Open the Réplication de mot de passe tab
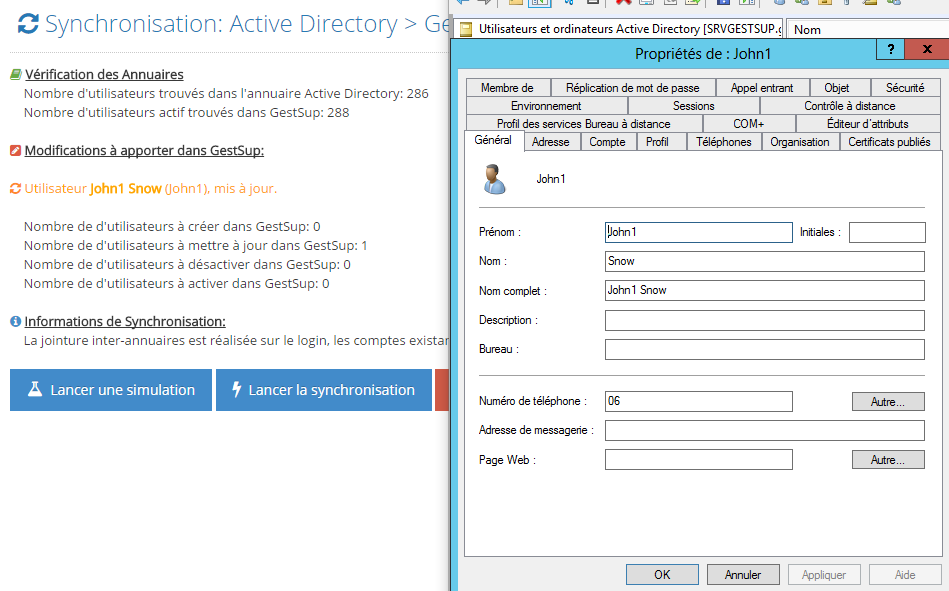This screenshot has height=591, width=949. (x=632, y=88)
